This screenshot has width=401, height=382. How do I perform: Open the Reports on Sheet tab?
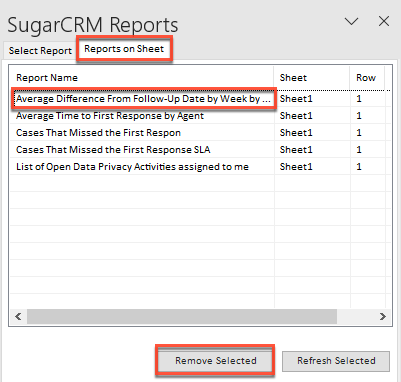pyautogui.click(x=124, y=49)
